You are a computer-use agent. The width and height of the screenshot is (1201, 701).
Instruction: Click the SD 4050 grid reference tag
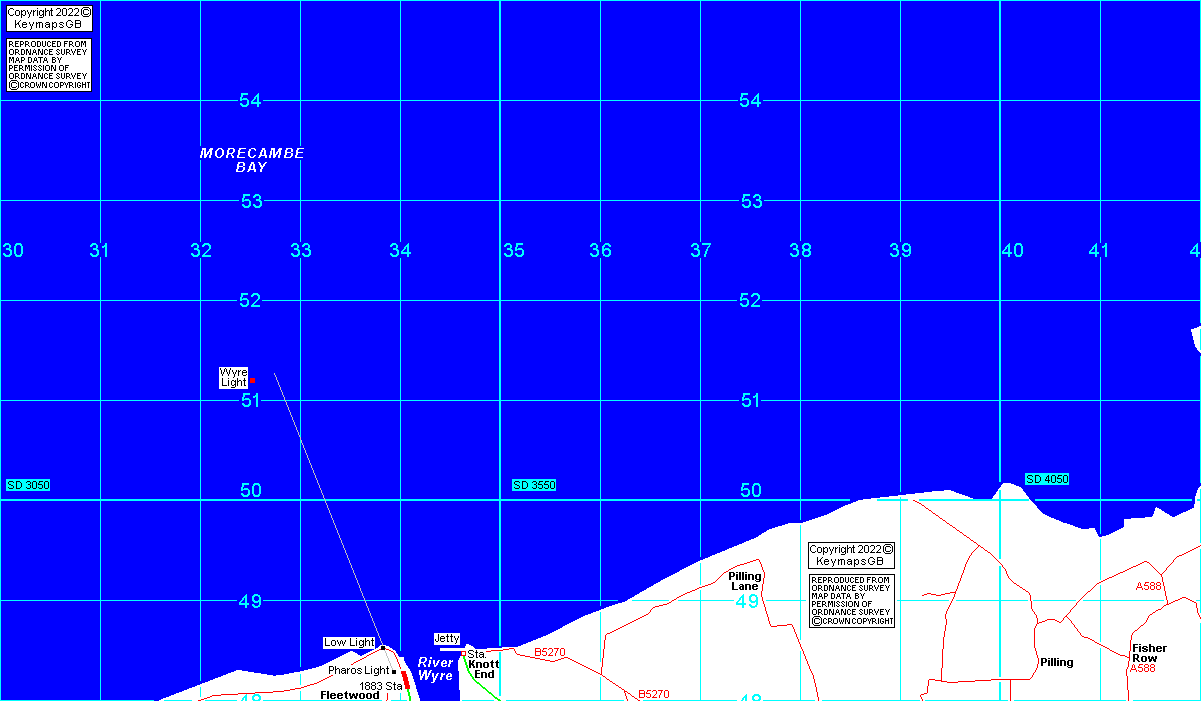coord(1047,479)
